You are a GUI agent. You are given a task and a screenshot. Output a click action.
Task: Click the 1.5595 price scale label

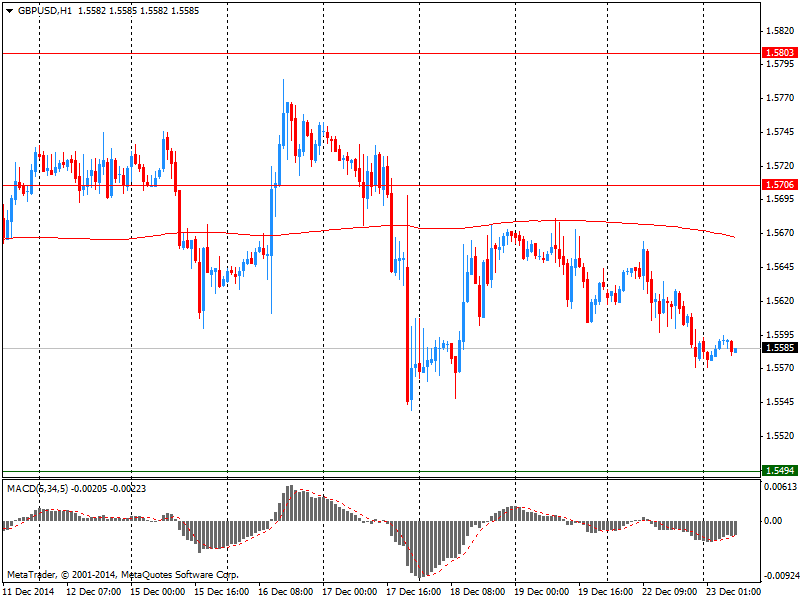(x=780, y=335)
